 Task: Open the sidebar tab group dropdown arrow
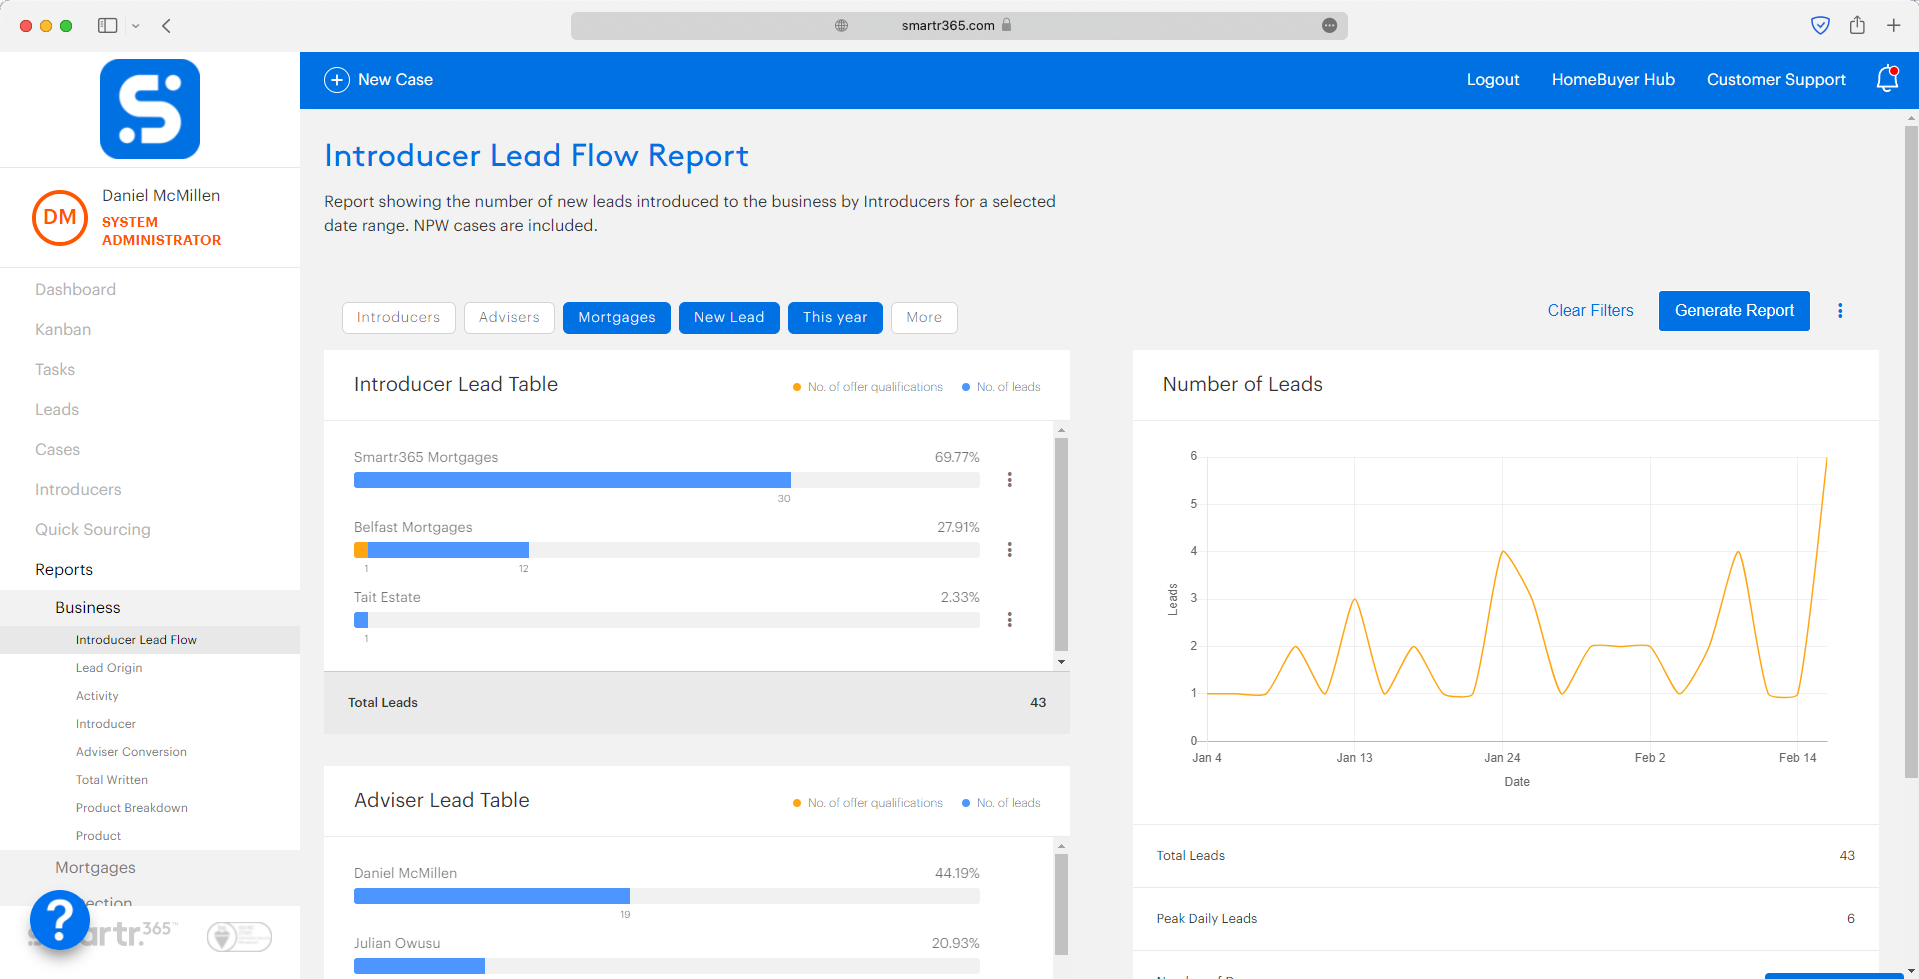[x=135, y=25]
